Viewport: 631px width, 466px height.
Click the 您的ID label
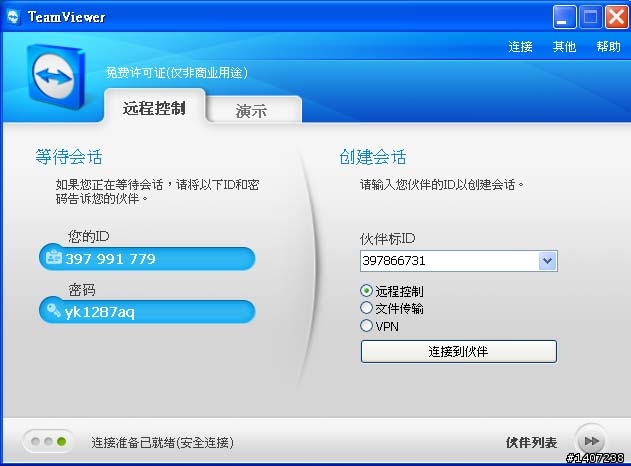pos(89,236)
